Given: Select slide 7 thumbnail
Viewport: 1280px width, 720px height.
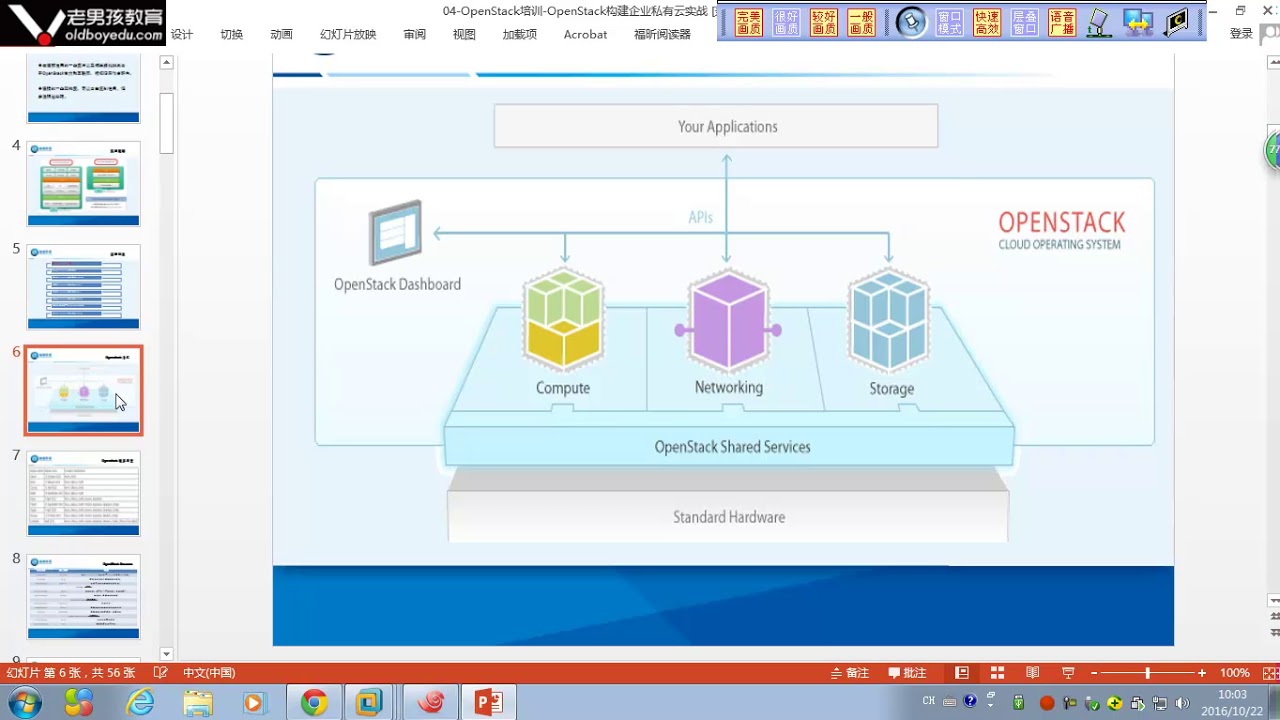Looking at the screenshot, I should click(x=84, y=493).
